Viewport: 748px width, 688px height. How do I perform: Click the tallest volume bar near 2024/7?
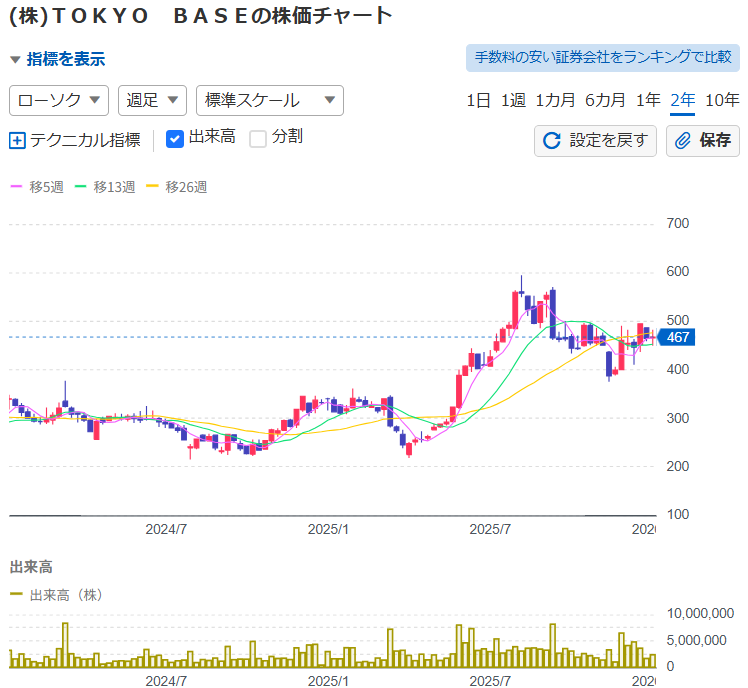coord(65,645)
